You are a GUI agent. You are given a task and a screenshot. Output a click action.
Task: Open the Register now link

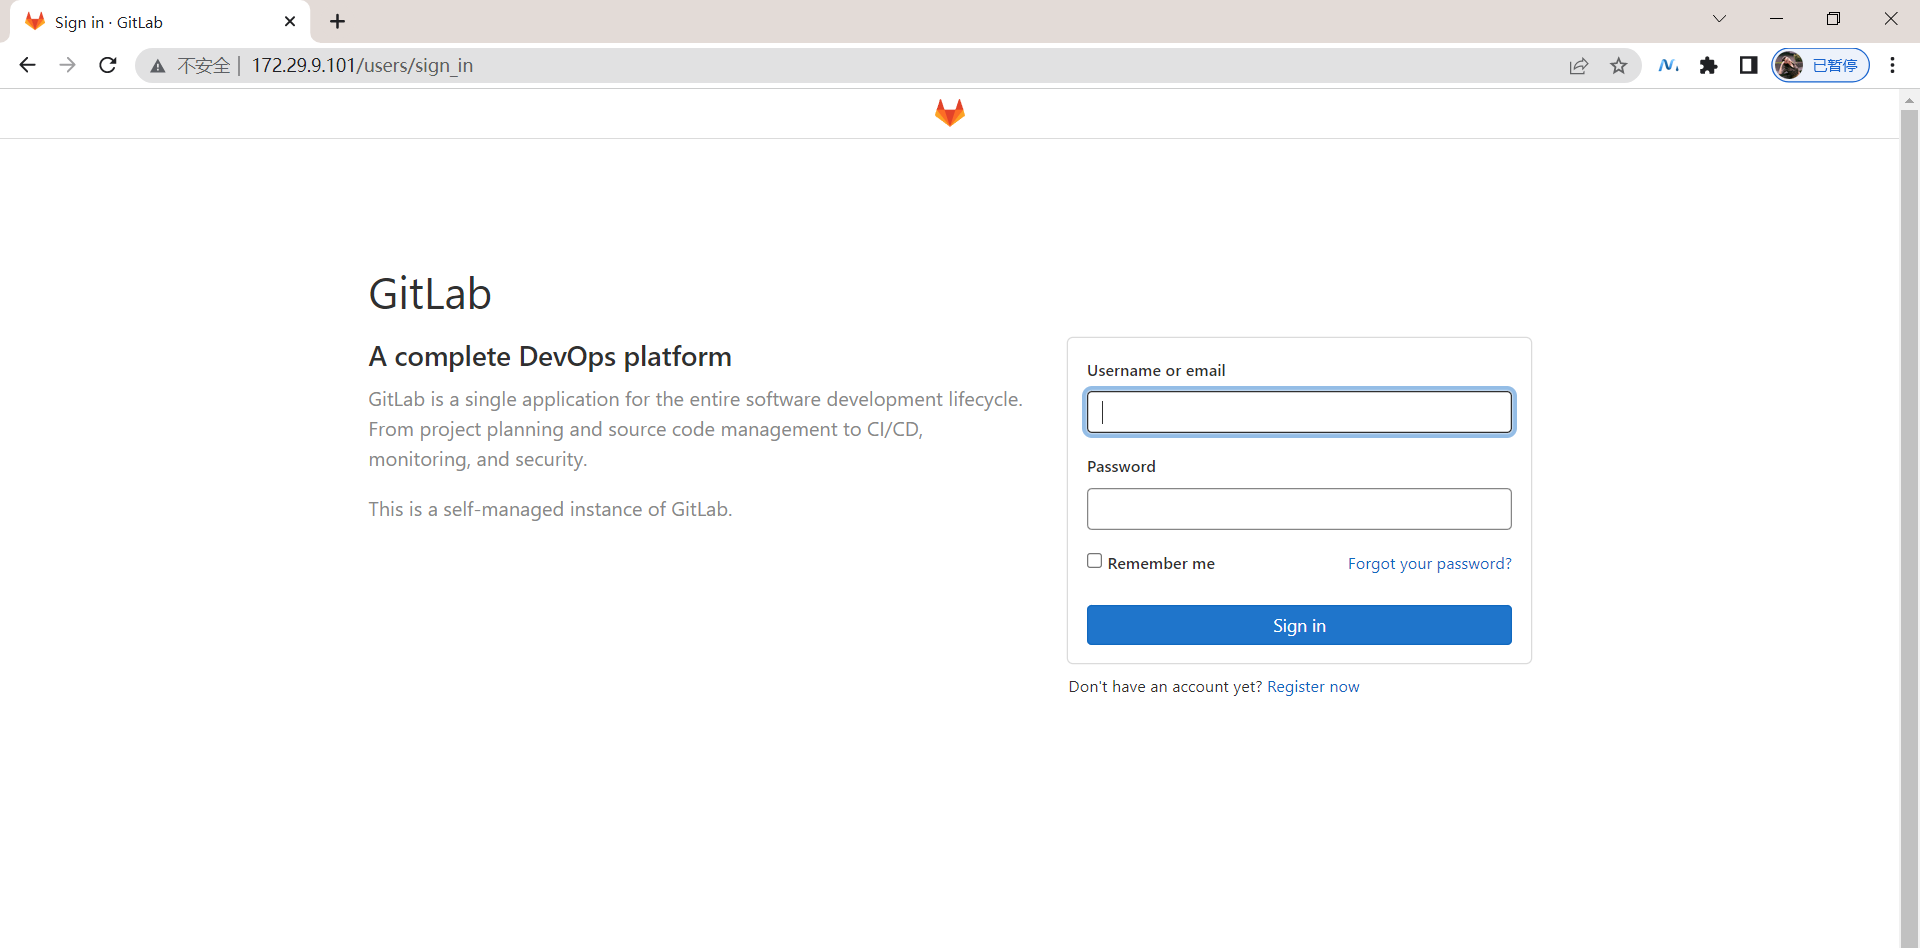(1313, 687)
